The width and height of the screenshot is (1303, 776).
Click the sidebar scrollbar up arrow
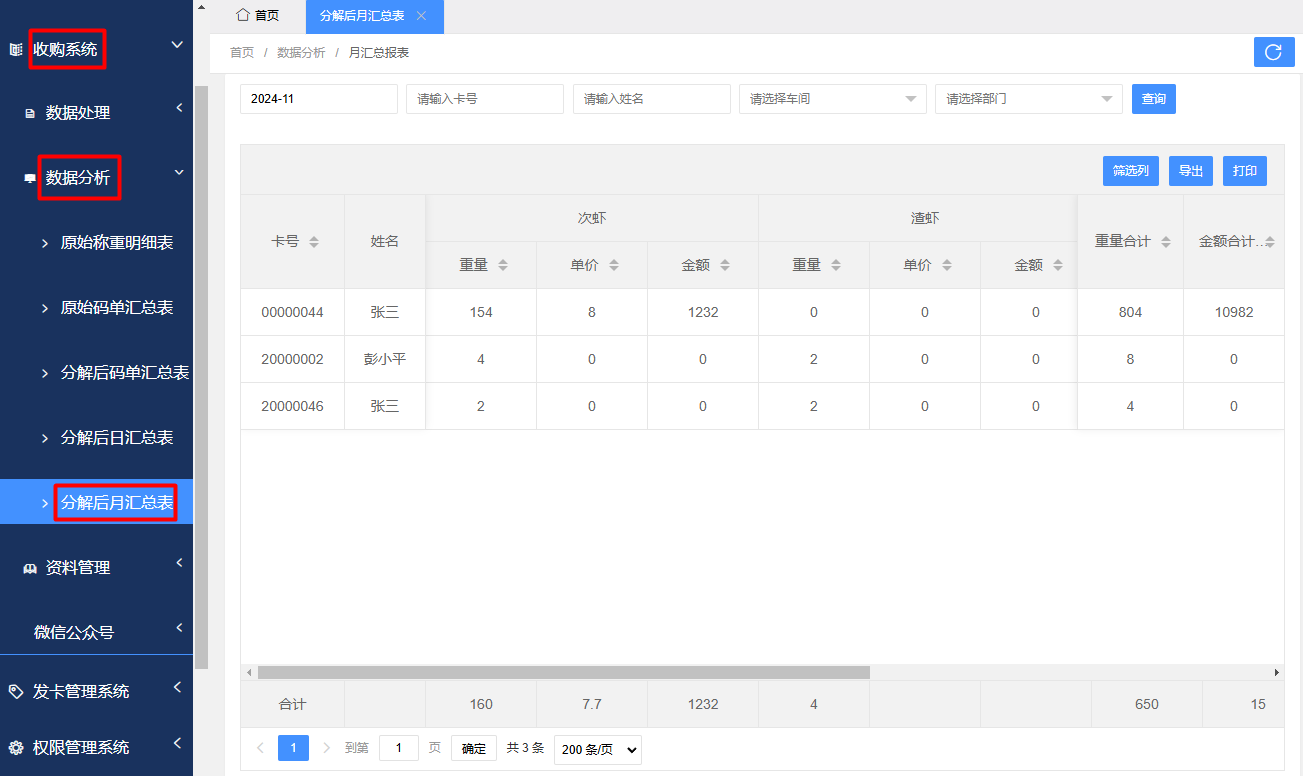click(x=201, y=8)
